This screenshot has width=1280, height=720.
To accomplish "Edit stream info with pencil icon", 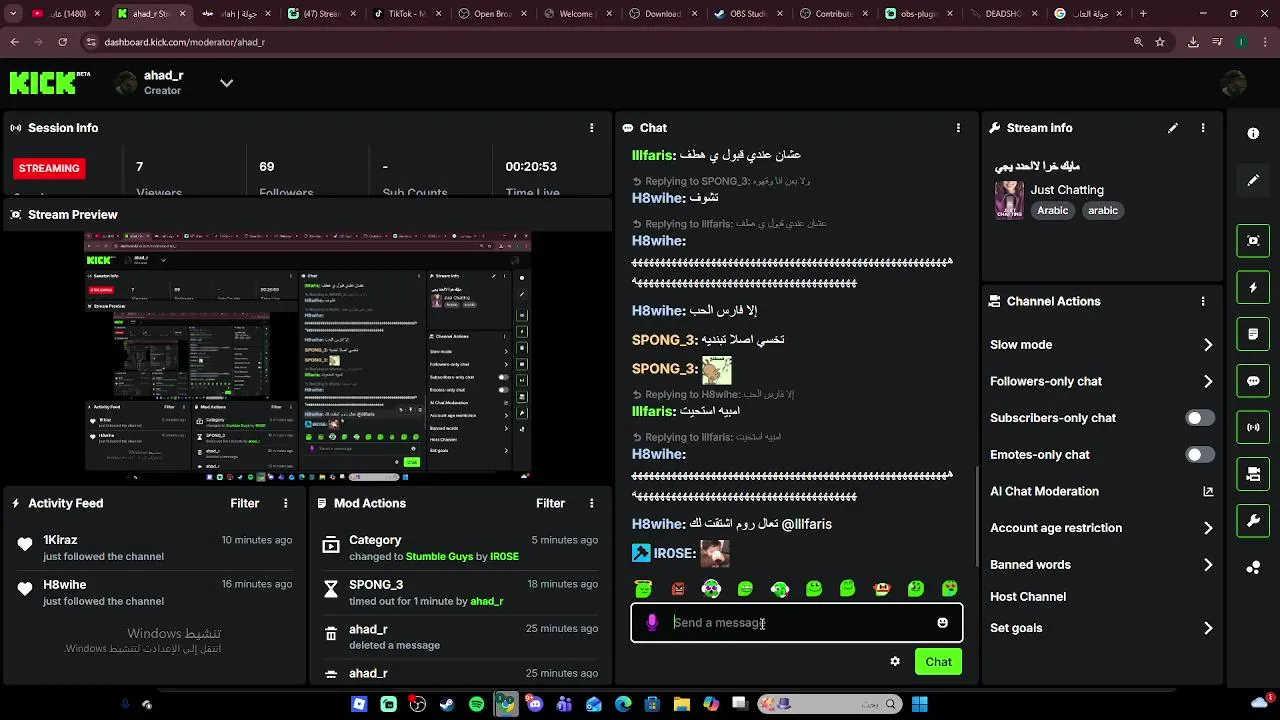I will 1173,128.
